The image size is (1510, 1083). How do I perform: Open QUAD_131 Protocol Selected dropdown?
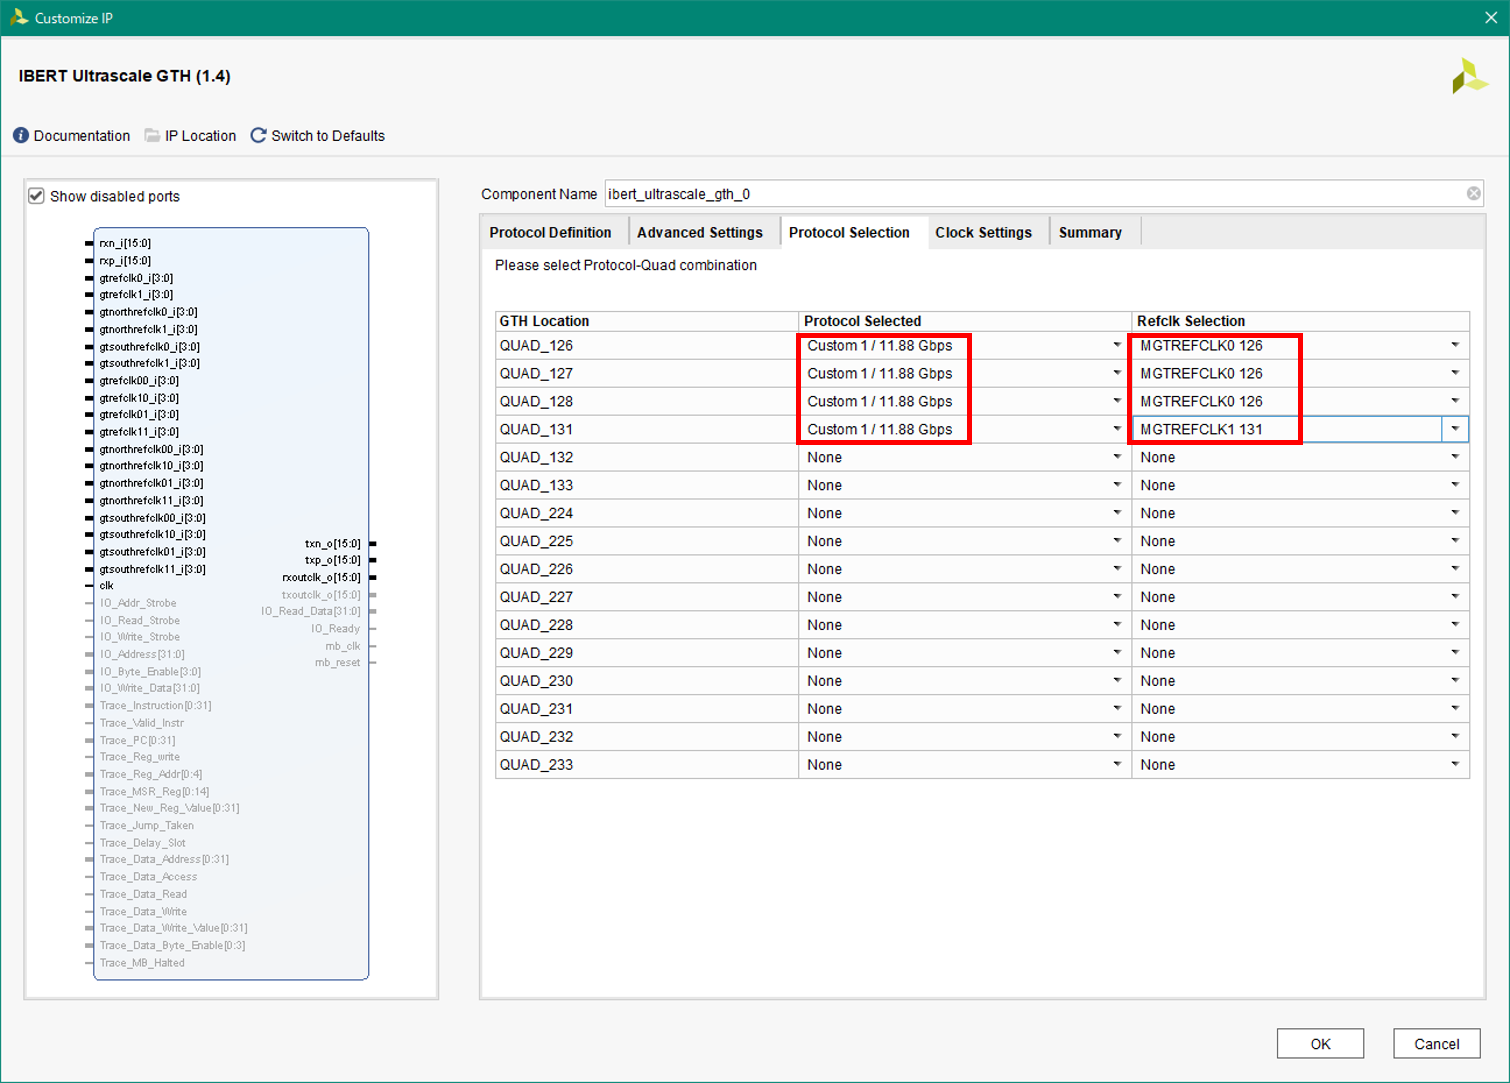click(1117, 430)
